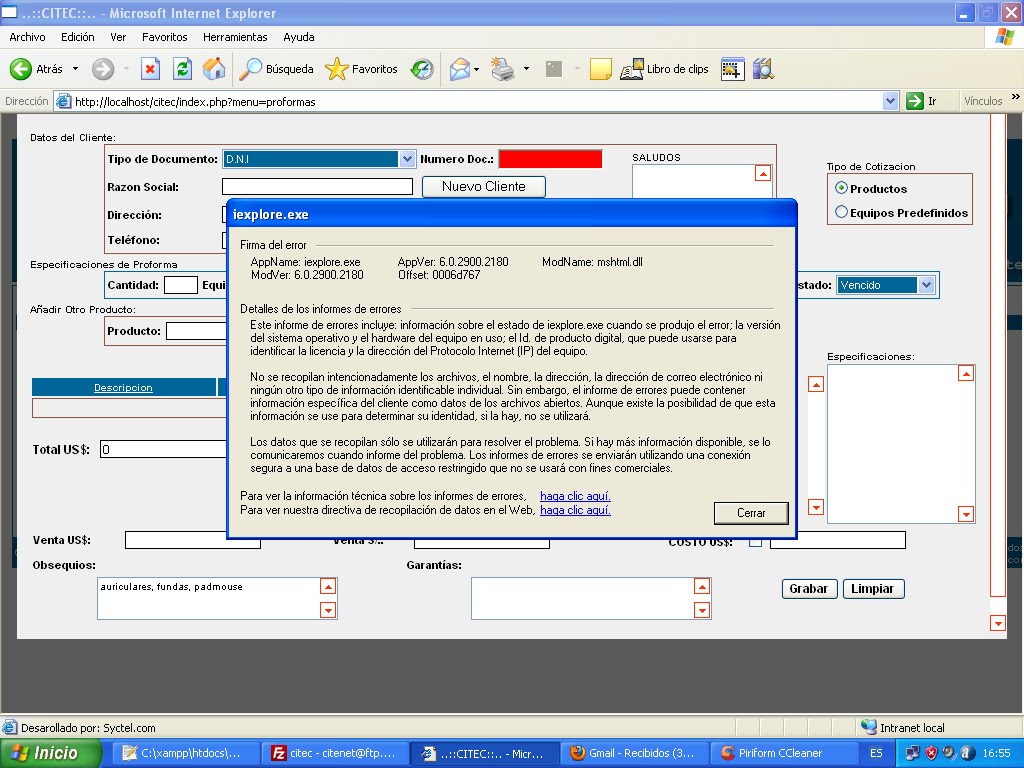Click ES language indicator in tray
Screen dimensions: 1024x768
click(x=876, y=753)
